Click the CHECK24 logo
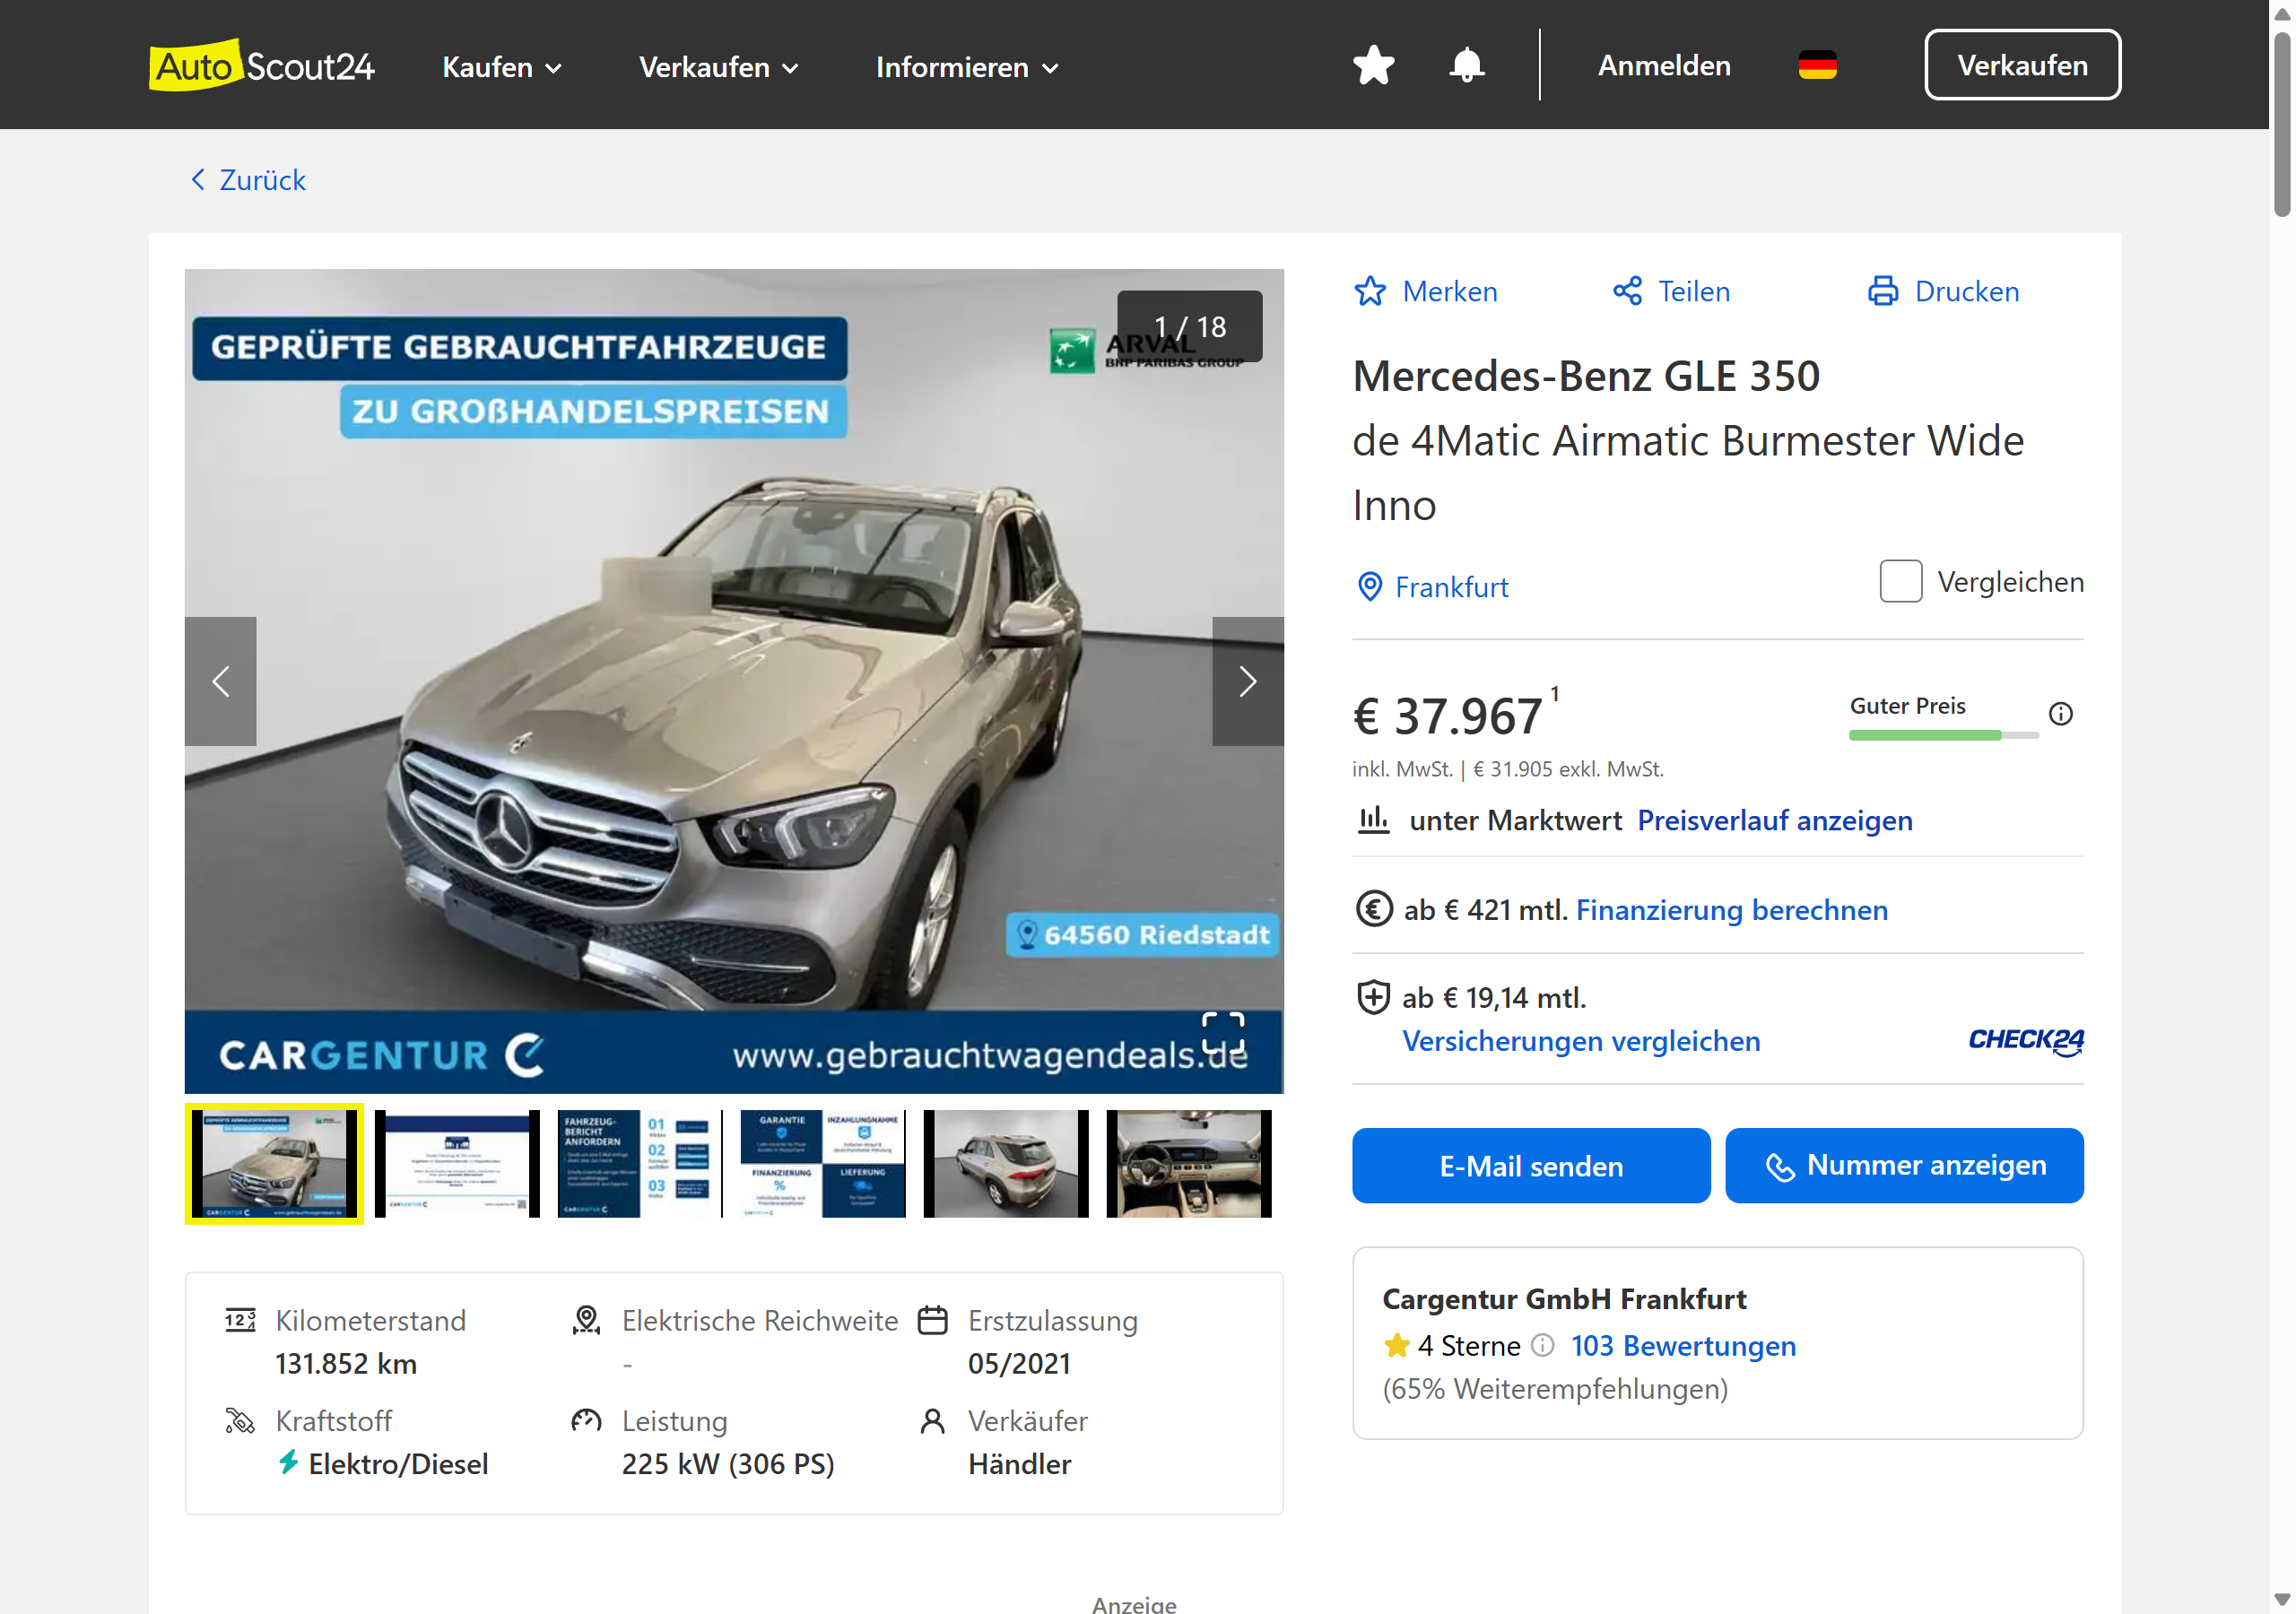Screen dimensions: 2296x1614 2026,1040
